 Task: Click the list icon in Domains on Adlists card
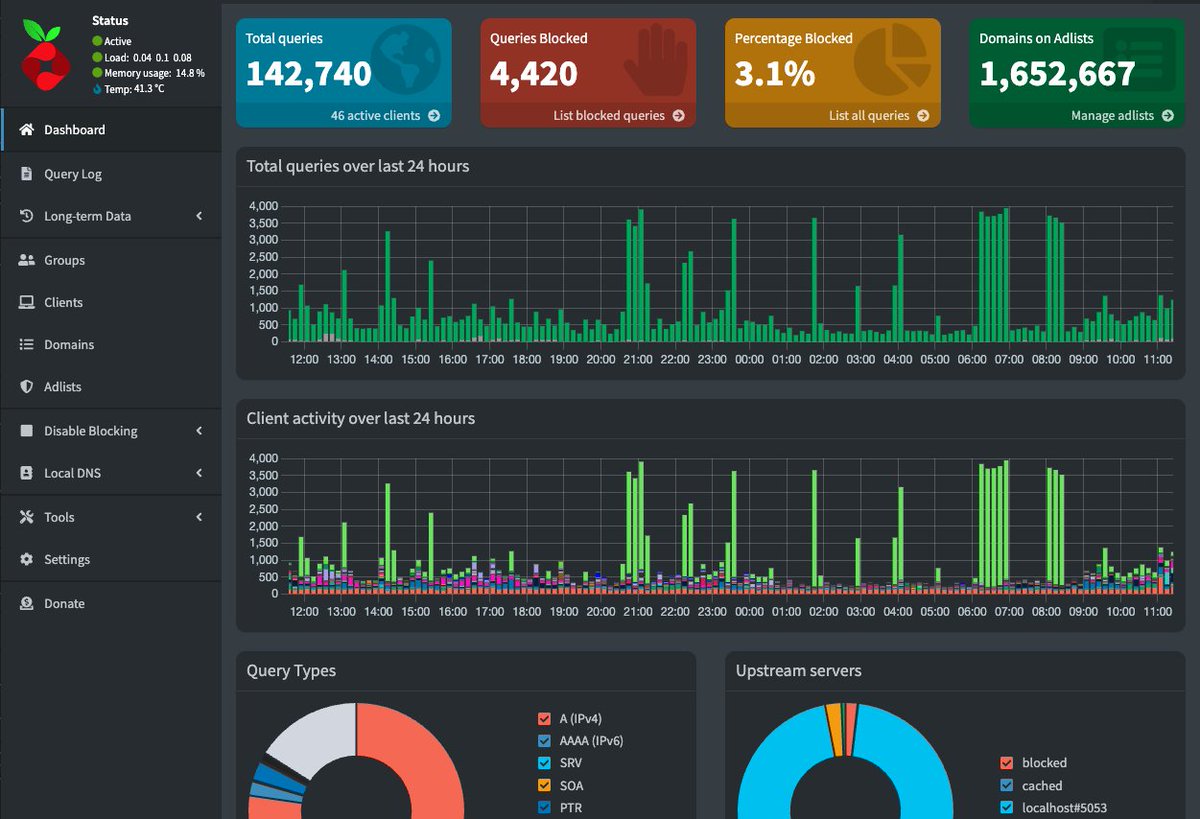[1140, 60]
